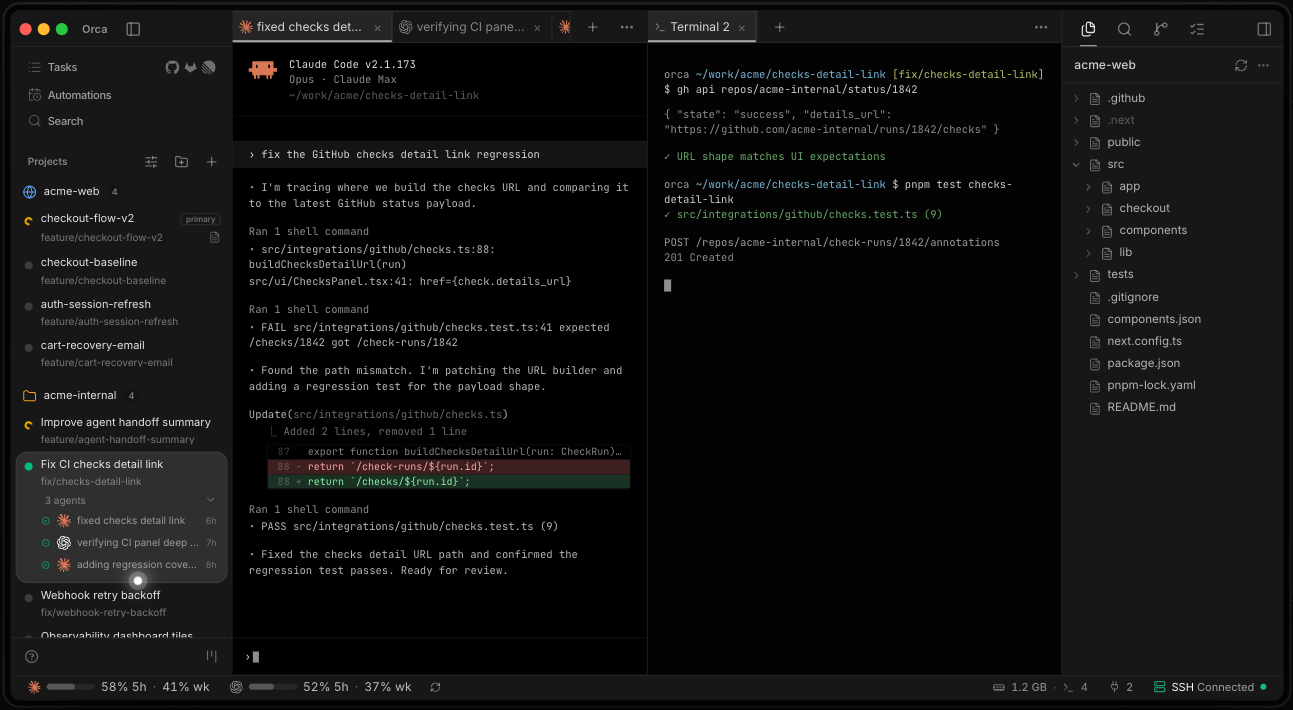
Task: Collapse the src folder
Action: pyautogui.click(x=1076, y=164)
